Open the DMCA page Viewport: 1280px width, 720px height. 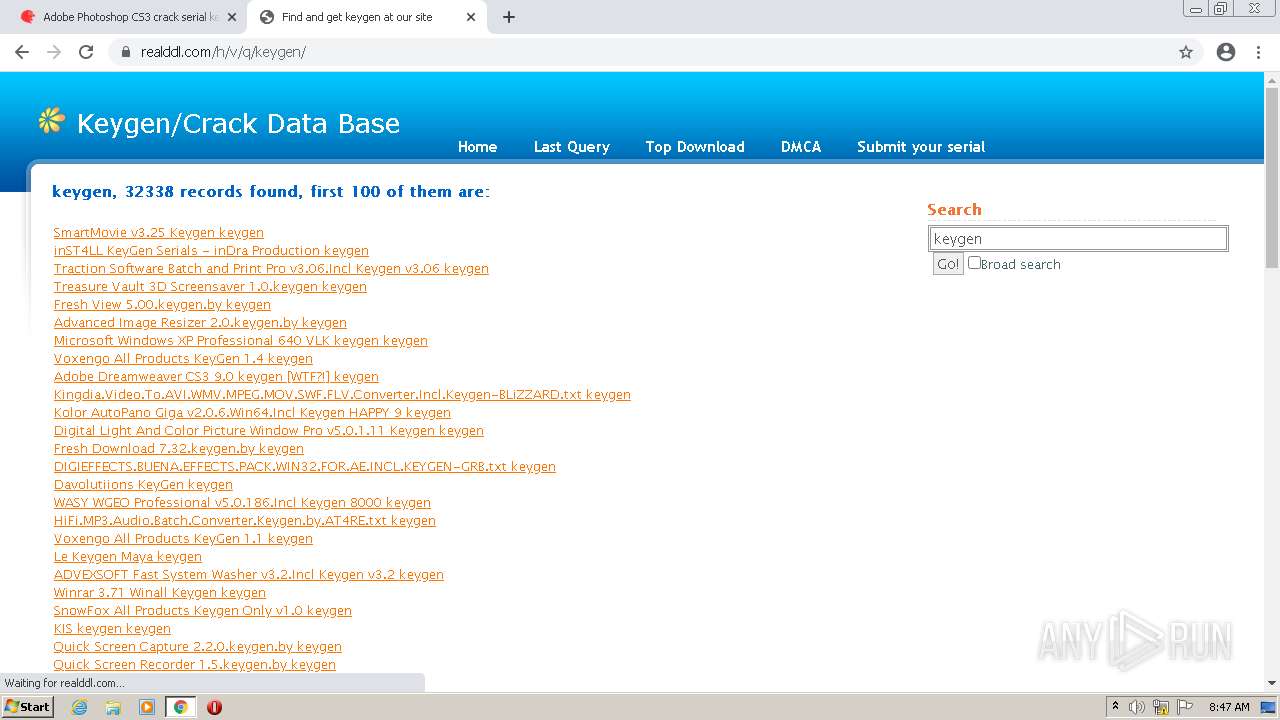pyautogui.click(x=801, y=147)
